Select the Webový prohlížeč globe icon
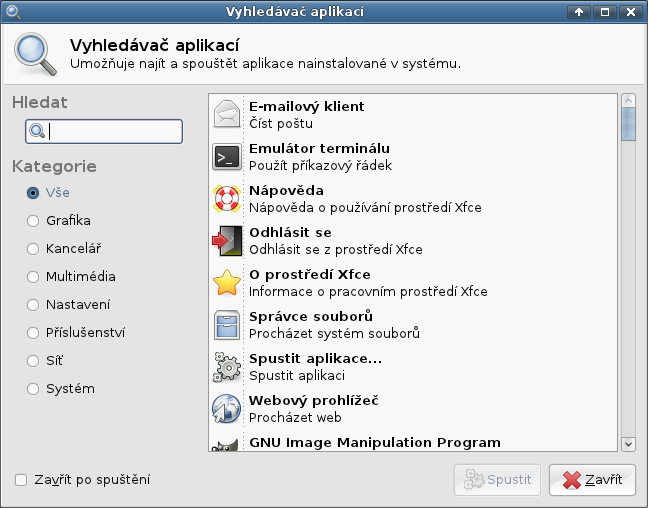This screenshot has height=508, width=648. 226,409
